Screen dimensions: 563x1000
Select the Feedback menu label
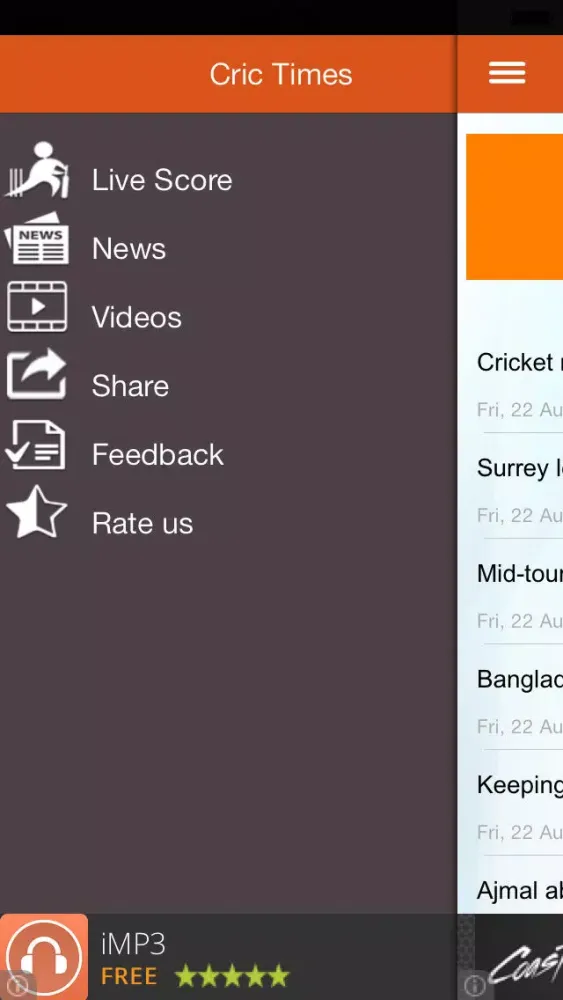[x=157, y=455]
